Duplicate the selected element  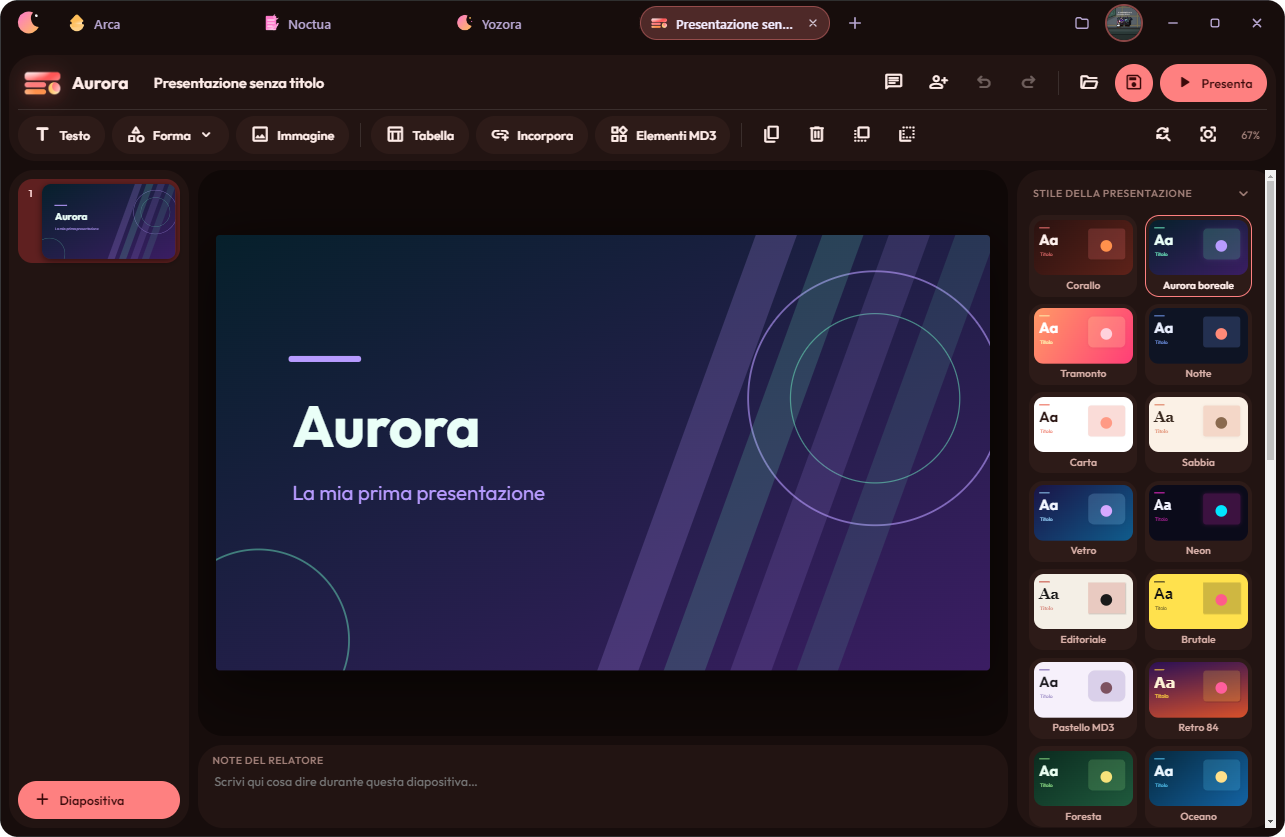pyautogui.click(x=771, y=134)
